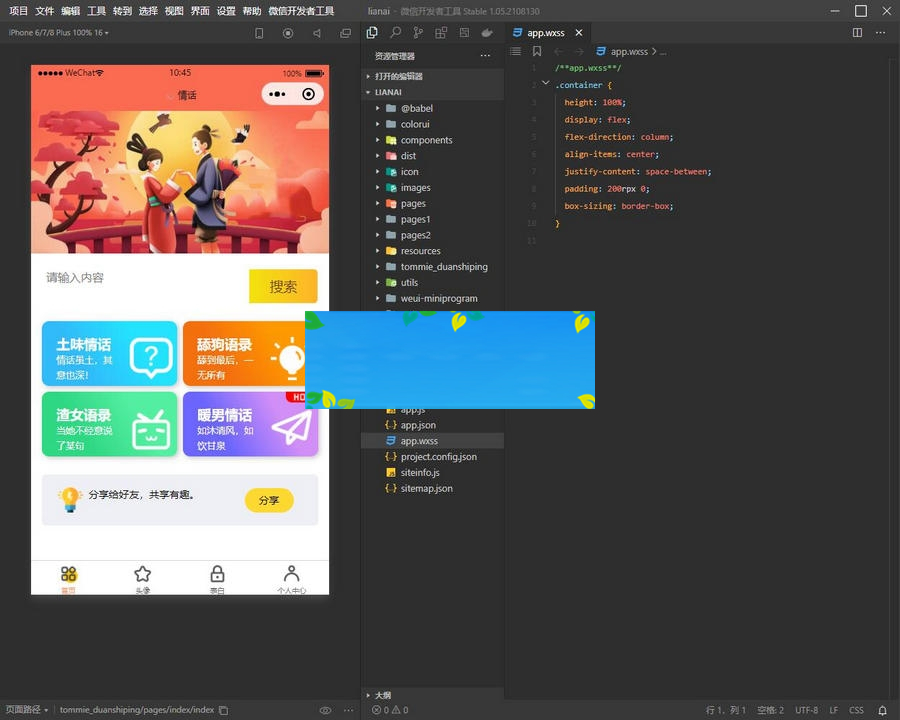The width and height of the screenshot is (900, 720).
Task: Collapse the .container rule with the fold arrow
Action: (545, 84)
